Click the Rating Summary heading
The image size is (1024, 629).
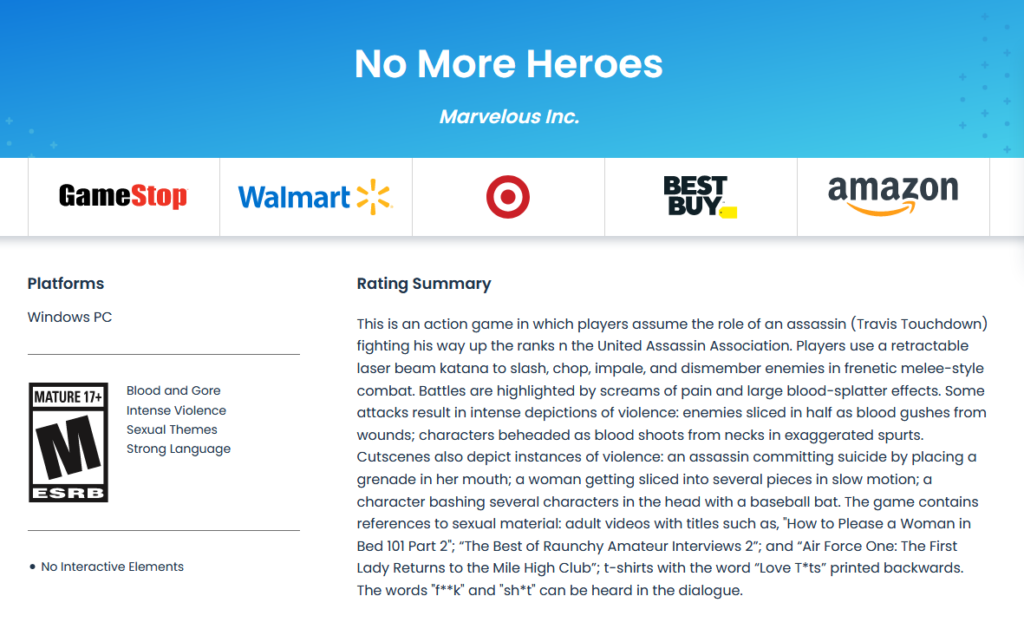424,283
